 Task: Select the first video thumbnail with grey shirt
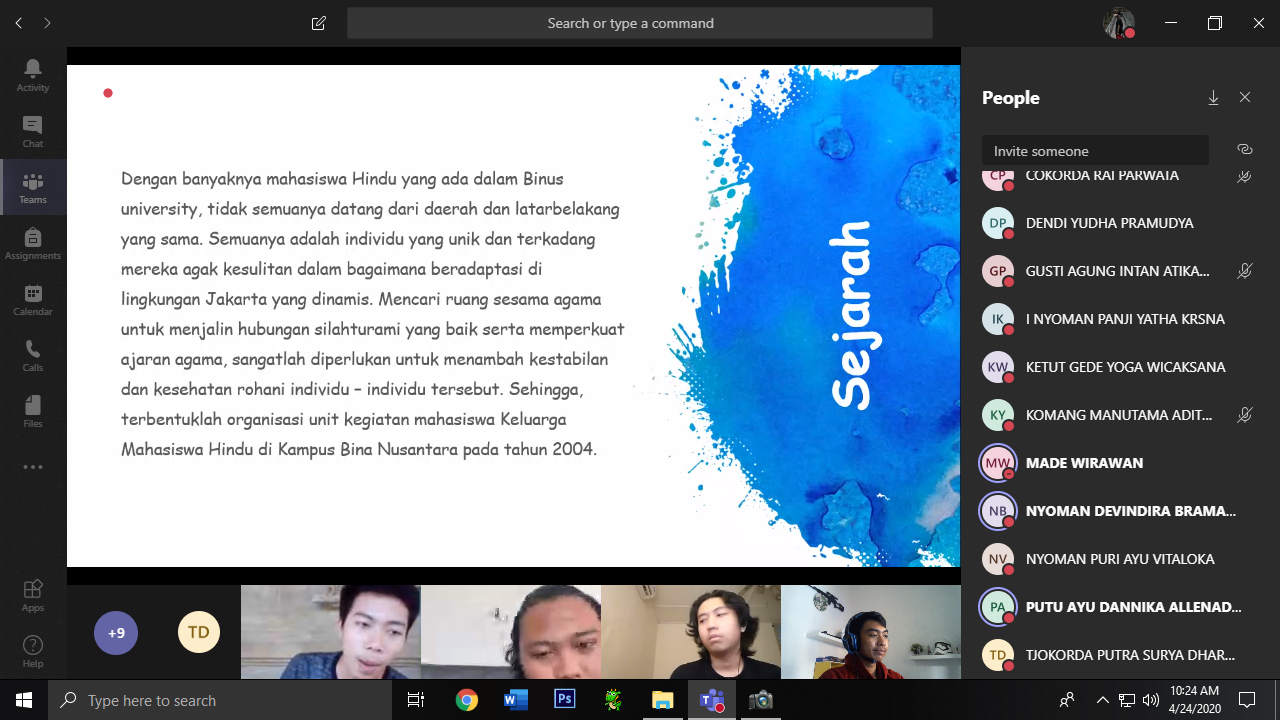[331, 632]
